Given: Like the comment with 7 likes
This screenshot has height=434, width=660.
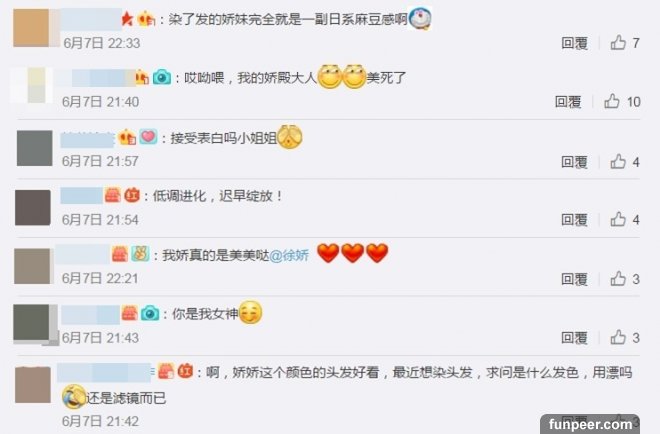Looking at the screenshot, I should click(618, 43).
